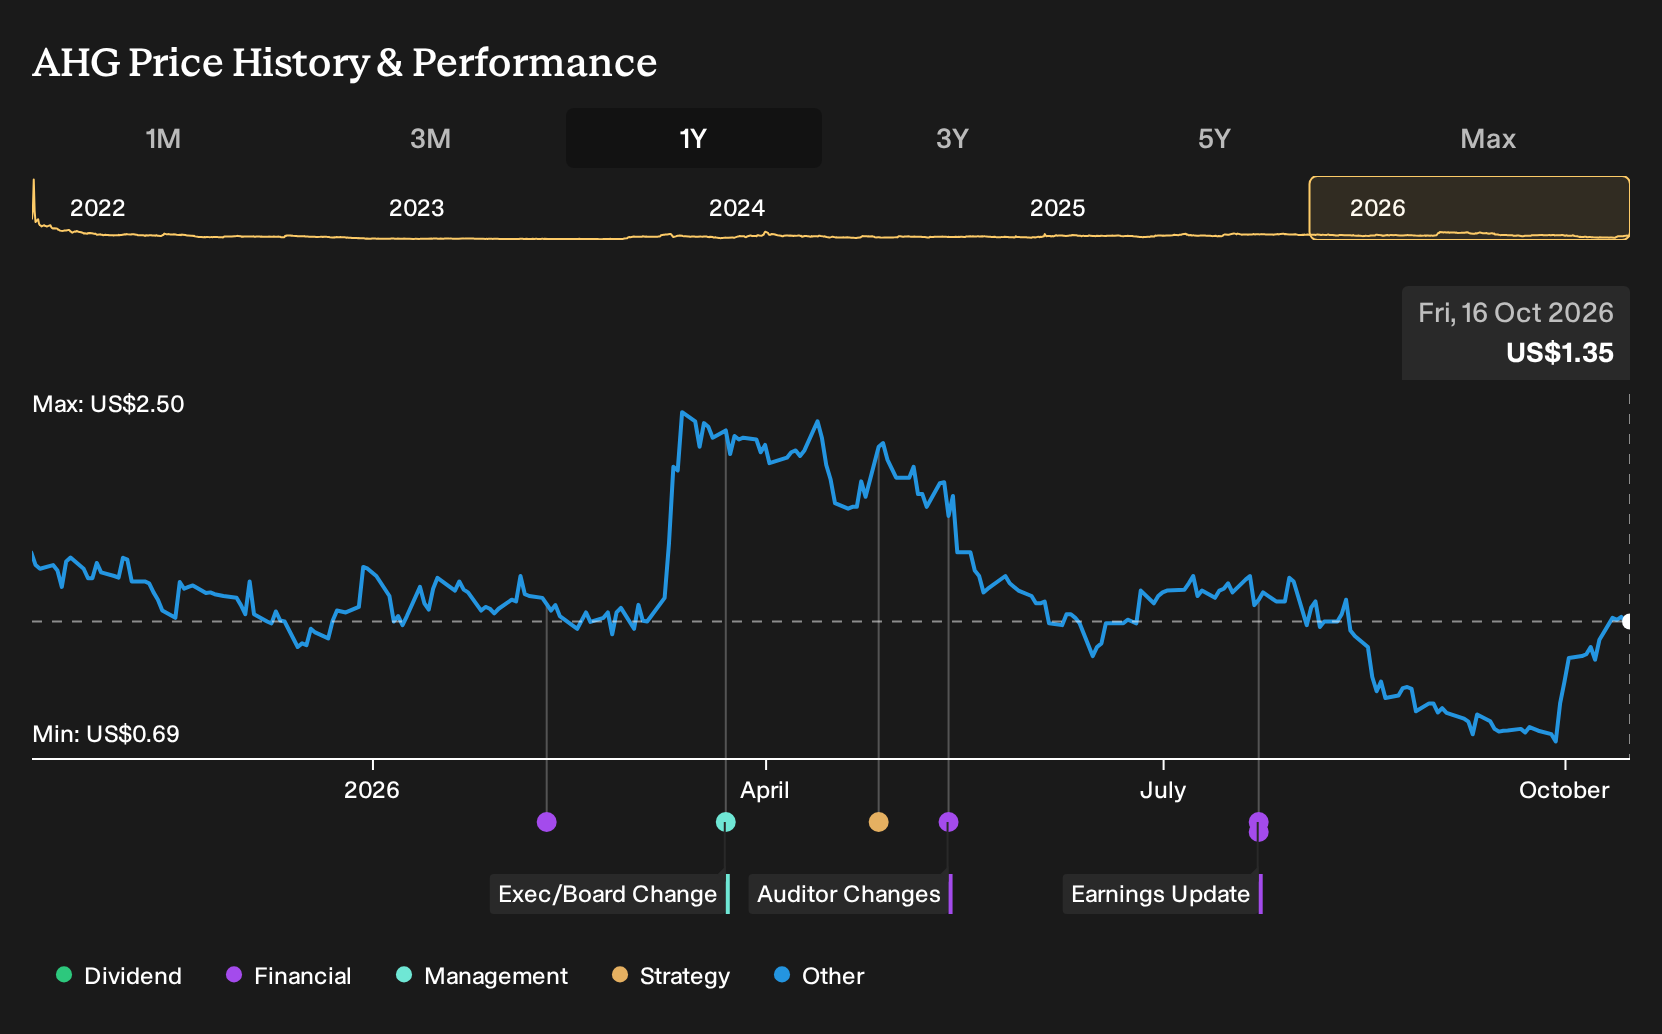This screenshot has width=1662, height=1034.
Task: Click the purple Auditor Changes event dot
Action: click(x=948, y=822)
